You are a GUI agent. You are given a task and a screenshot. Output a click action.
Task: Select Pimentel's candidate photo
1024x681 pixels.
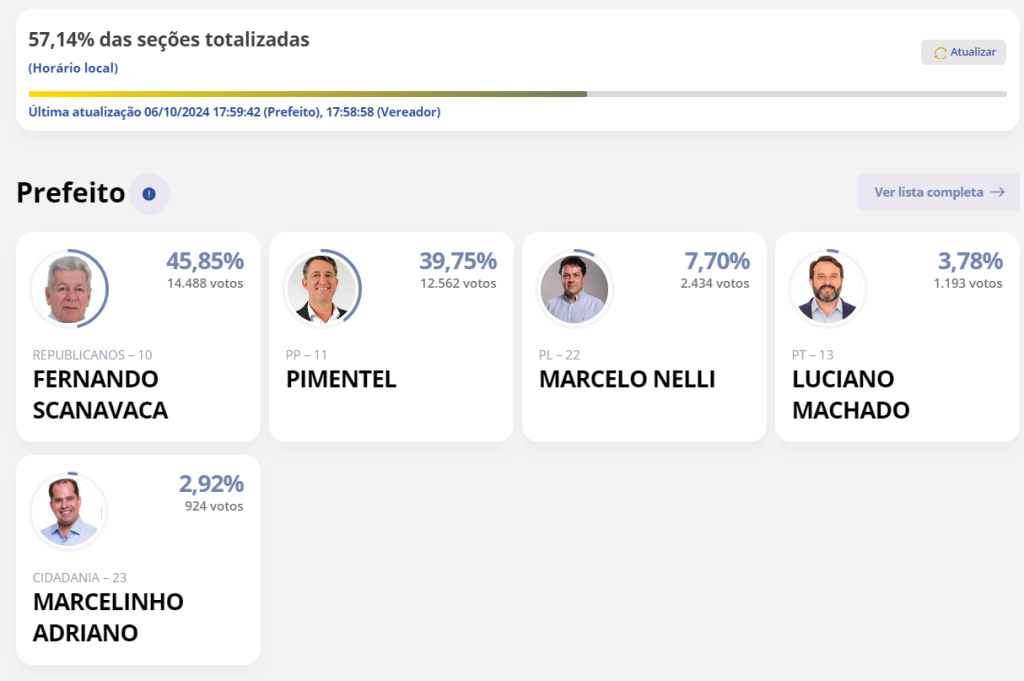(323, 288)
